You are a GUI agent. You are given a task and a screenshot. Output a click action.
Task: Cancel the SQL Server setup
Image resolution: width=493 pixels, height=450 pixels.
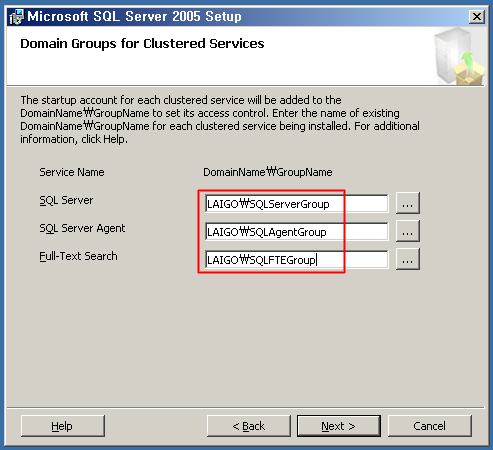(430, 426)
